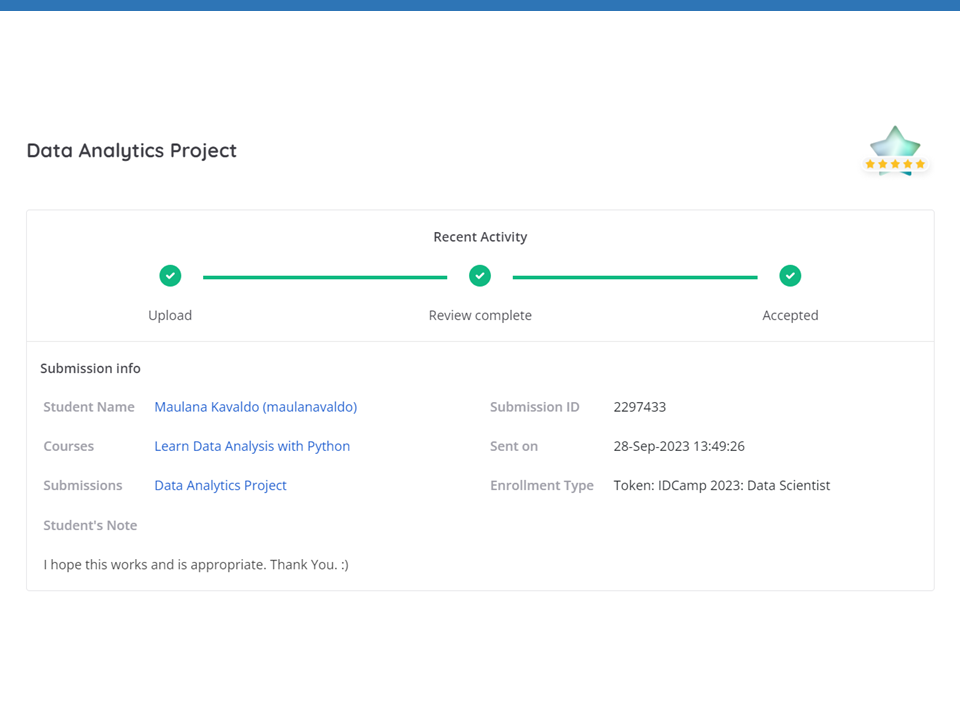
Task: Follow the Data Analytics Project submission link
Action: (x=220, y=485)
